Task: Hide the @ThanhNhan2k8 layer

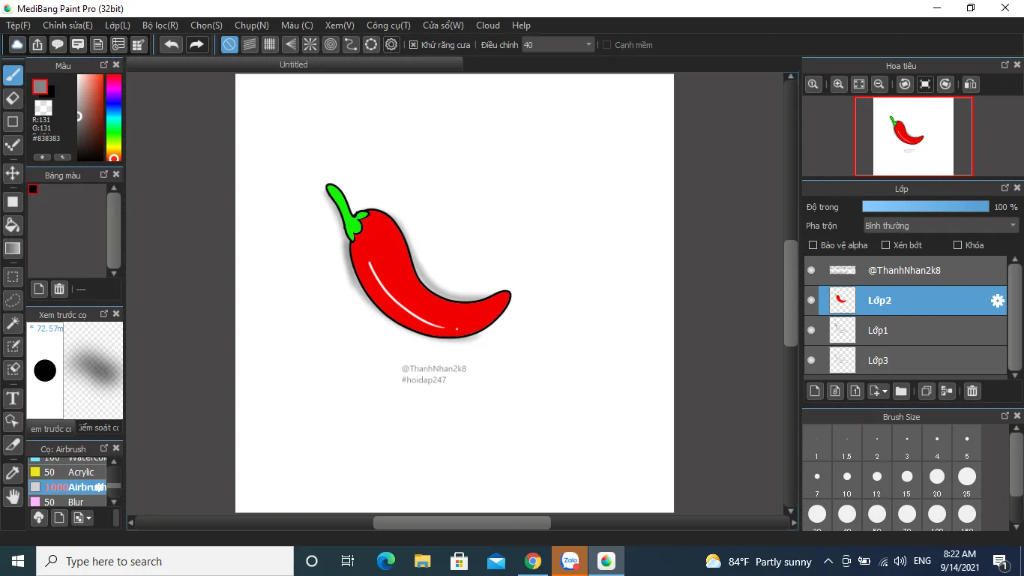Action: coord(811,270)
